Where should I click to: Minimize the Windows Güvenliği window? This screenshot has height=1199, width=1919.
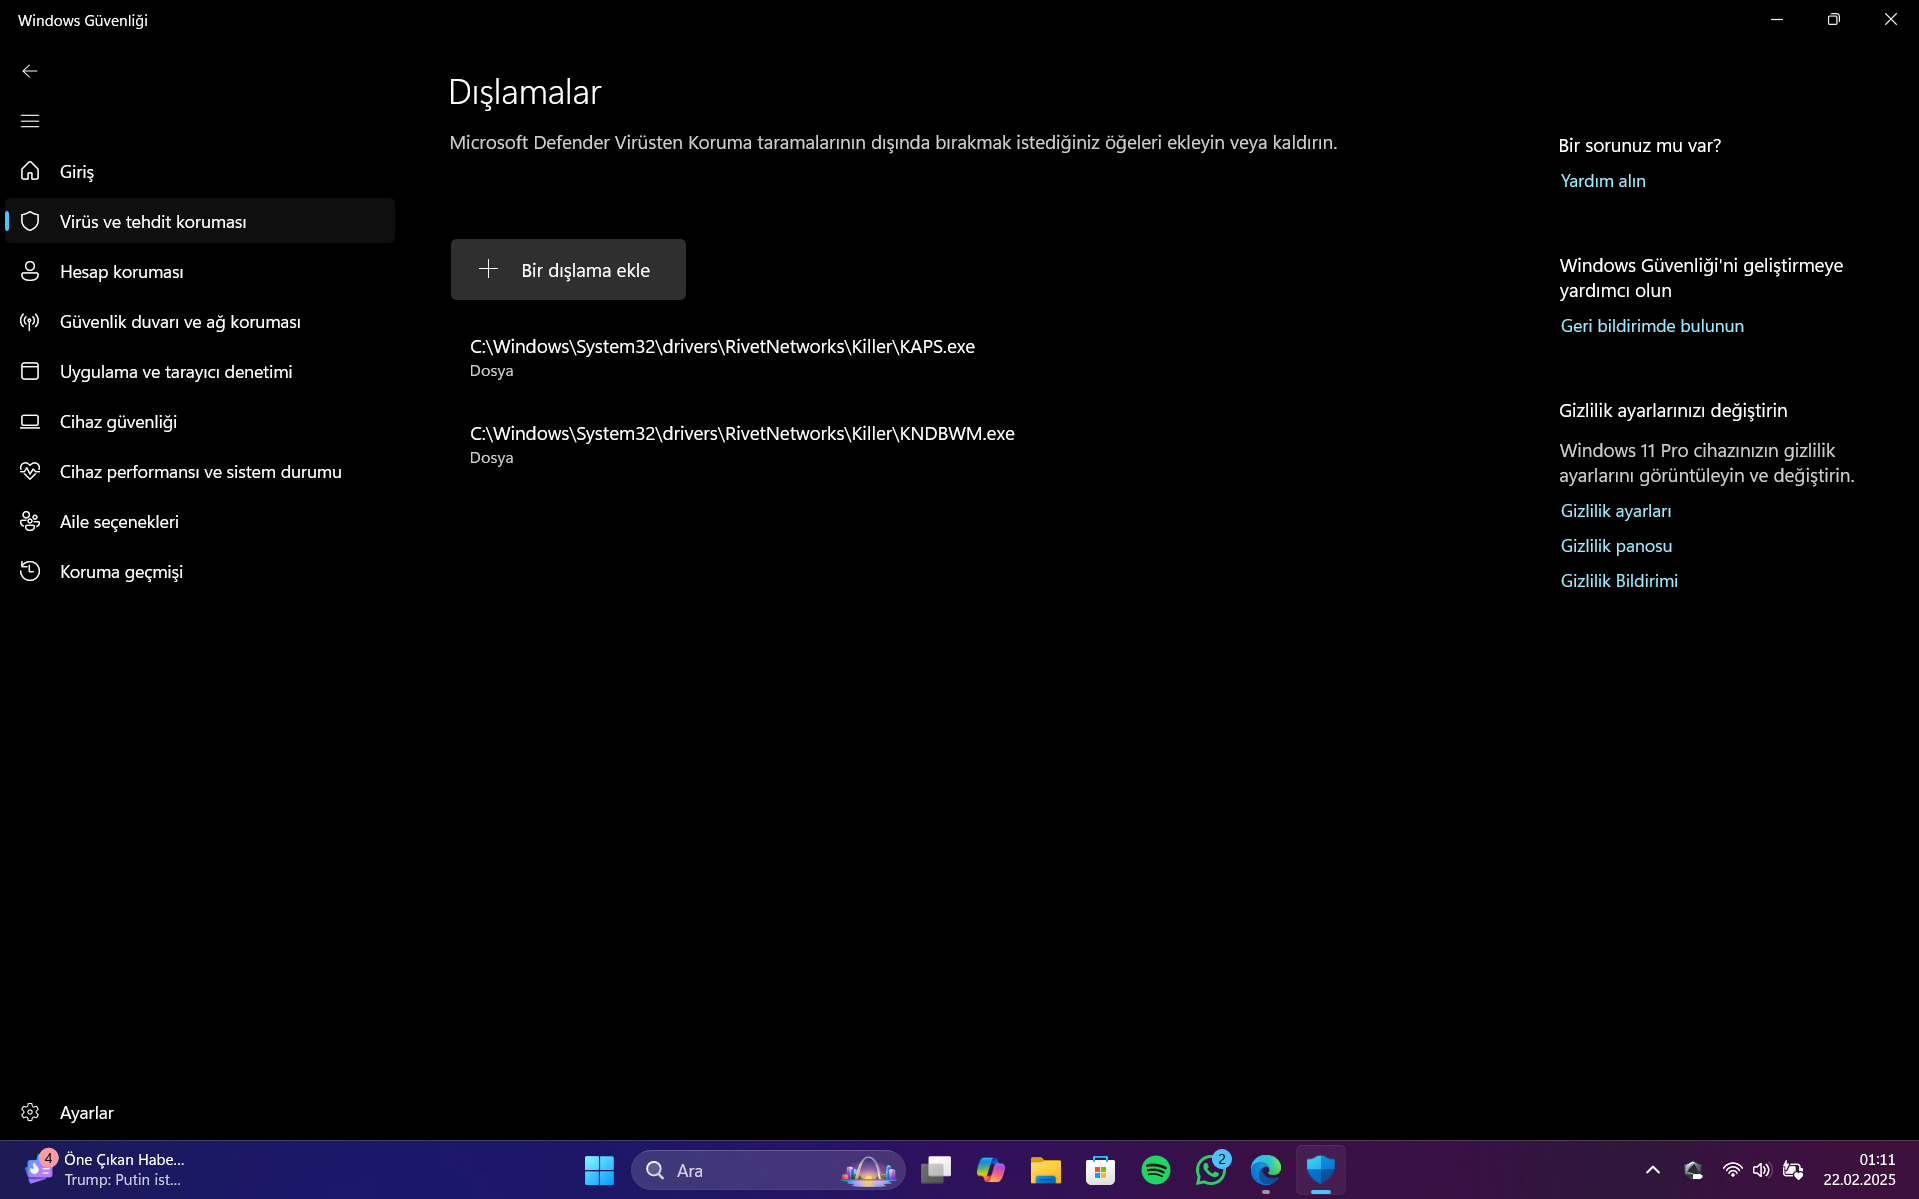tap(1777, 20)
